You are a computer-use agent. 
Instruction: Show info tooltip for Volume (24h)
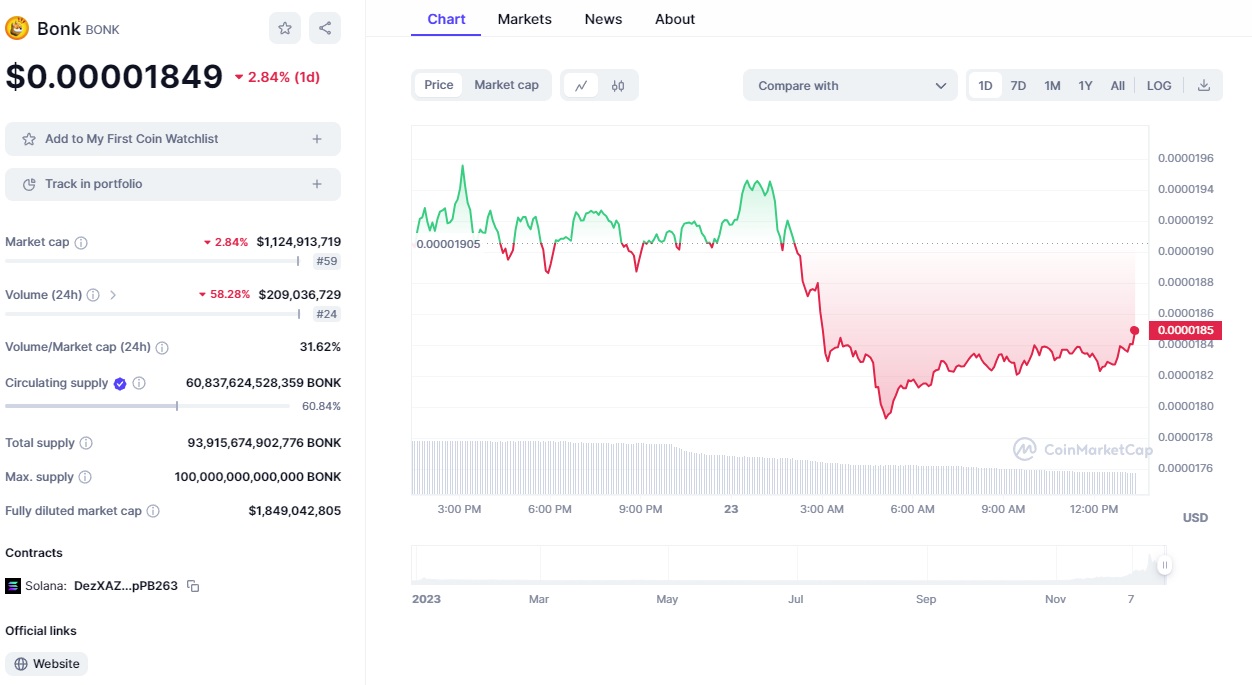click(93, 295)
